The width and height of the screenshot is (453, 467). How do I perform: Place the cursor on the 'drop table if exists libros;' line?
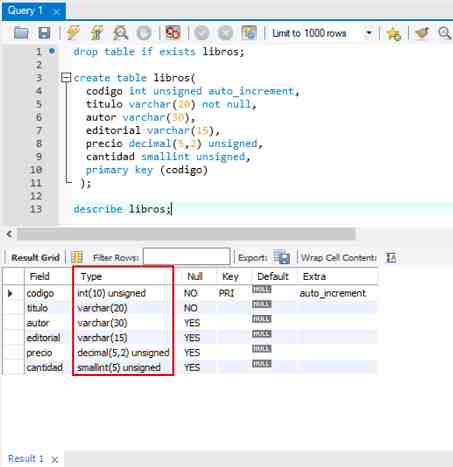pos(159,52)
